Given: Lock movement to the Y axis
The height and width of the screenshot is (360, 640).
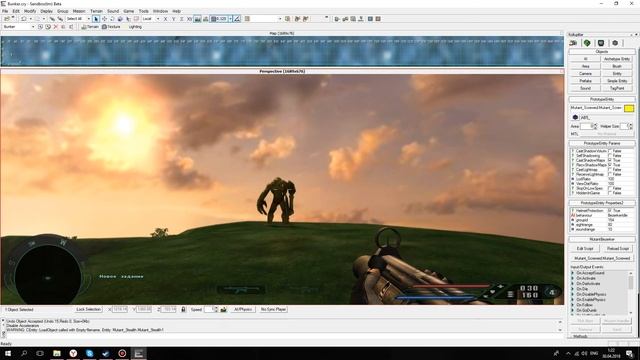Looking at the screenshot, I should tap(173, 19).
